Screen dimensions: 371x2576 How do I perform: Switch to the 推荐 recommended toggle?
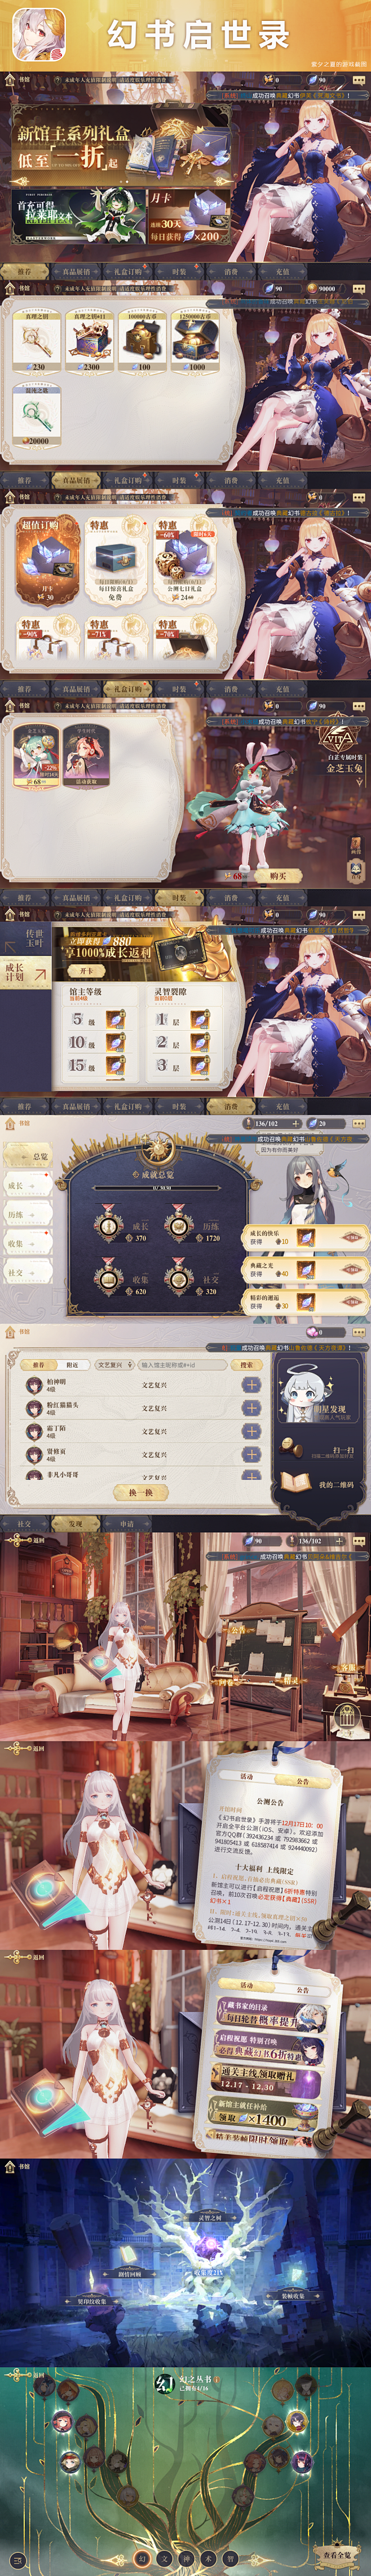tap(38, 1364)
